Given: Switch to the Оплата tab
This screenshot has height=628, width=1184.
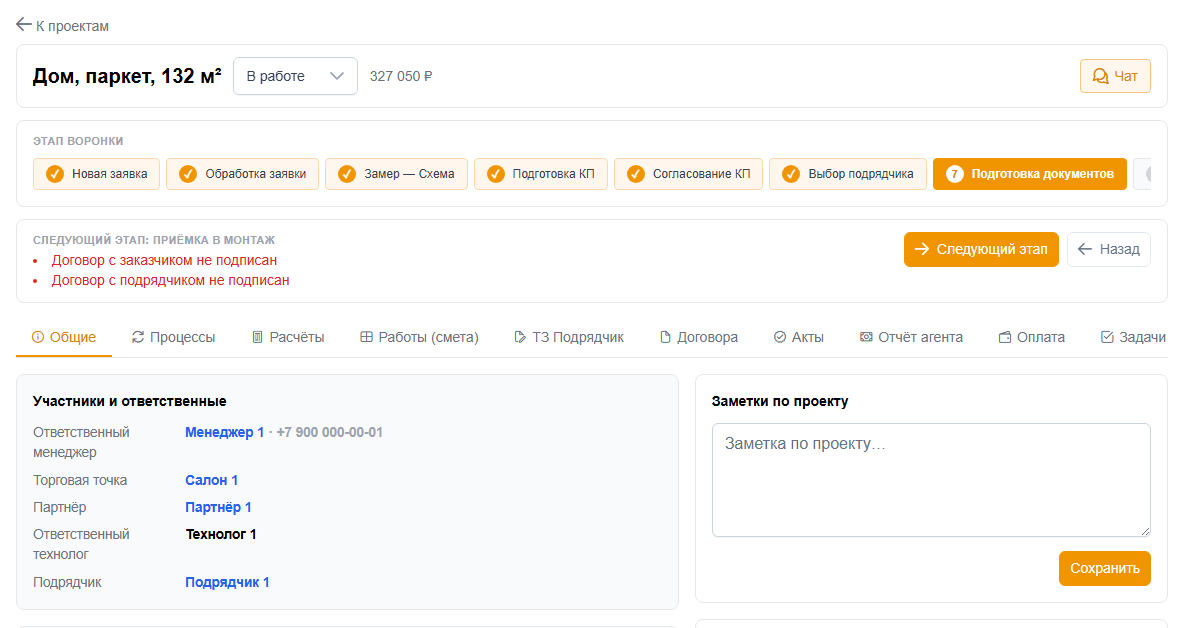Looking at the screenshot, I should click(1031, 337).
